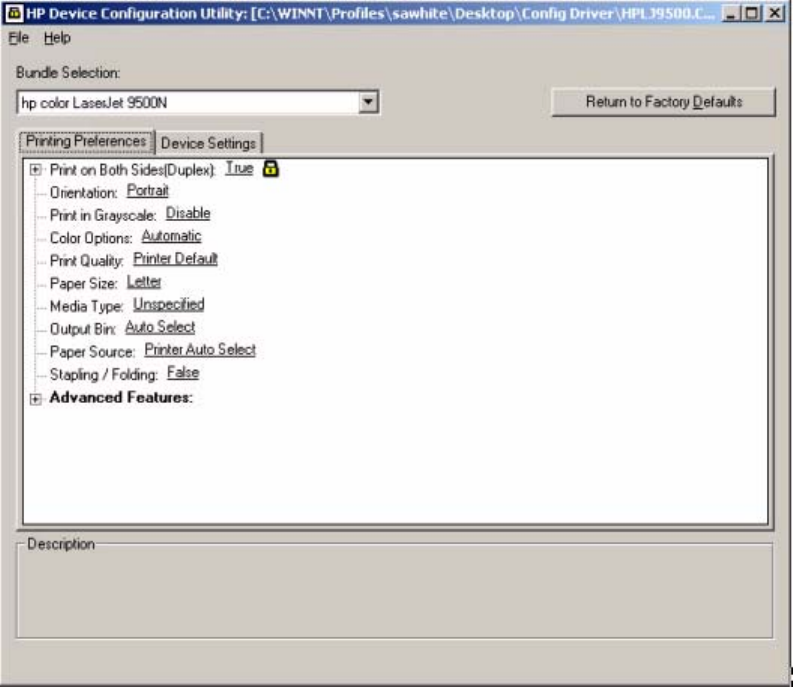Expand the Advanced Features node
Viewport: 793px width, 687px height.
[x=35, y=399]
